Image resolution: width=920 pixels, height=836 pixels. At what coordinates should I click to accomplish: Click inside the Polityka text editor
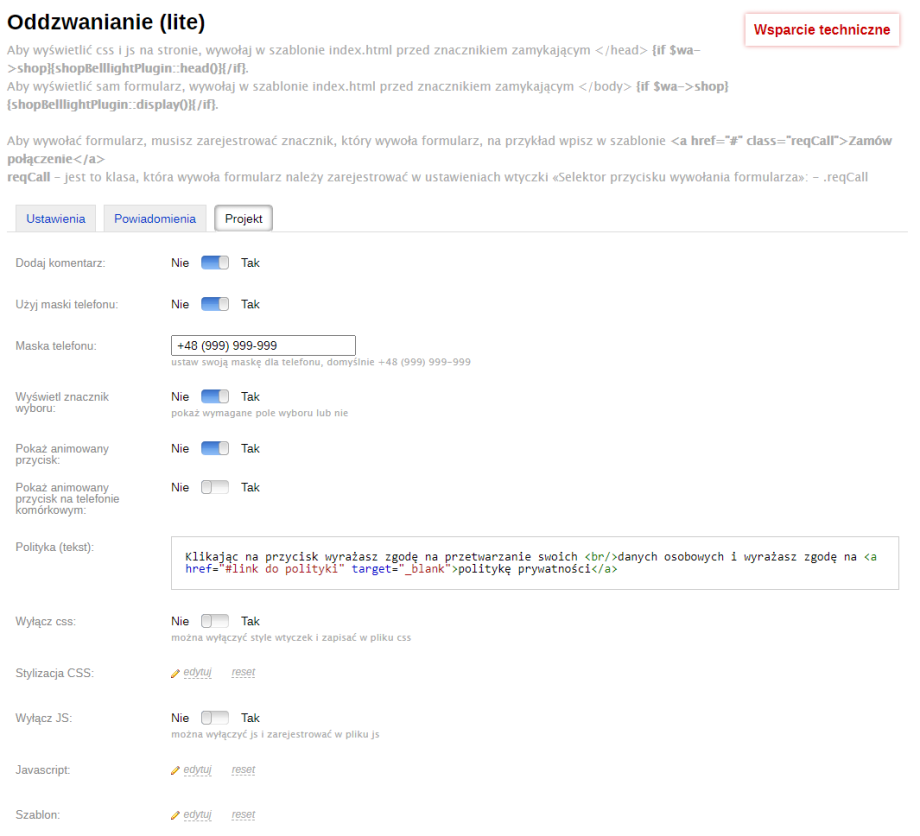point(535,563)
